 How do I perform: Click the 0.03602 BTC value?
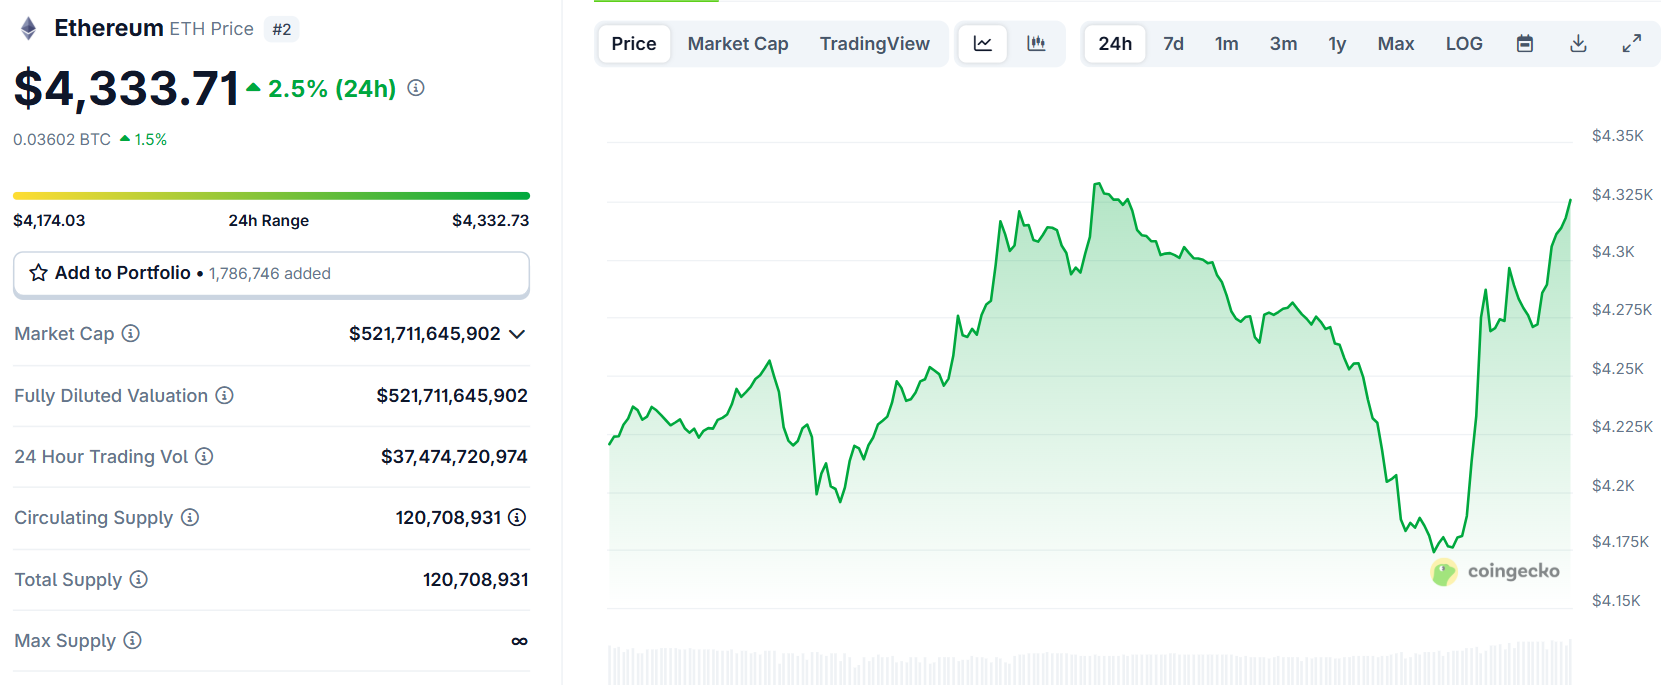[x=62, y=140]
